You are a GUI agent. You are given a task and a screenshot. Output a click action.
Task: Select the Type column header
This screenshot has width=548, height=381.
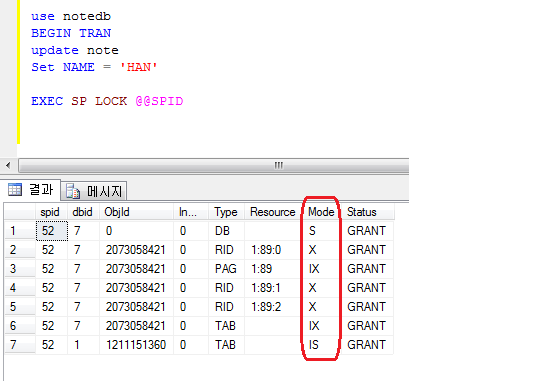pyautogui.click(x=226, y=212)
